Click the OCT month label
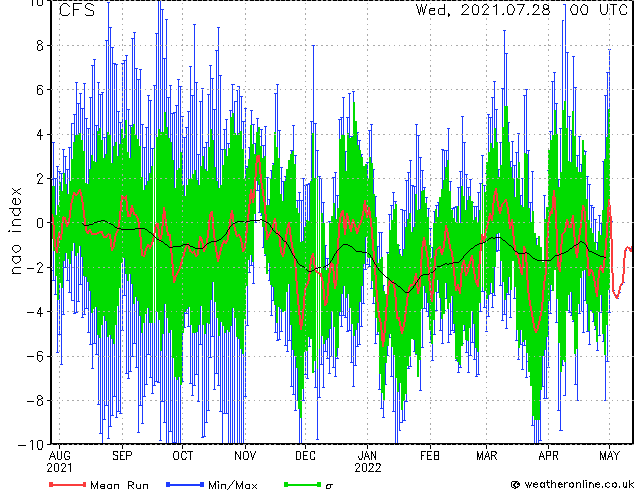 [x=183, y=456]
